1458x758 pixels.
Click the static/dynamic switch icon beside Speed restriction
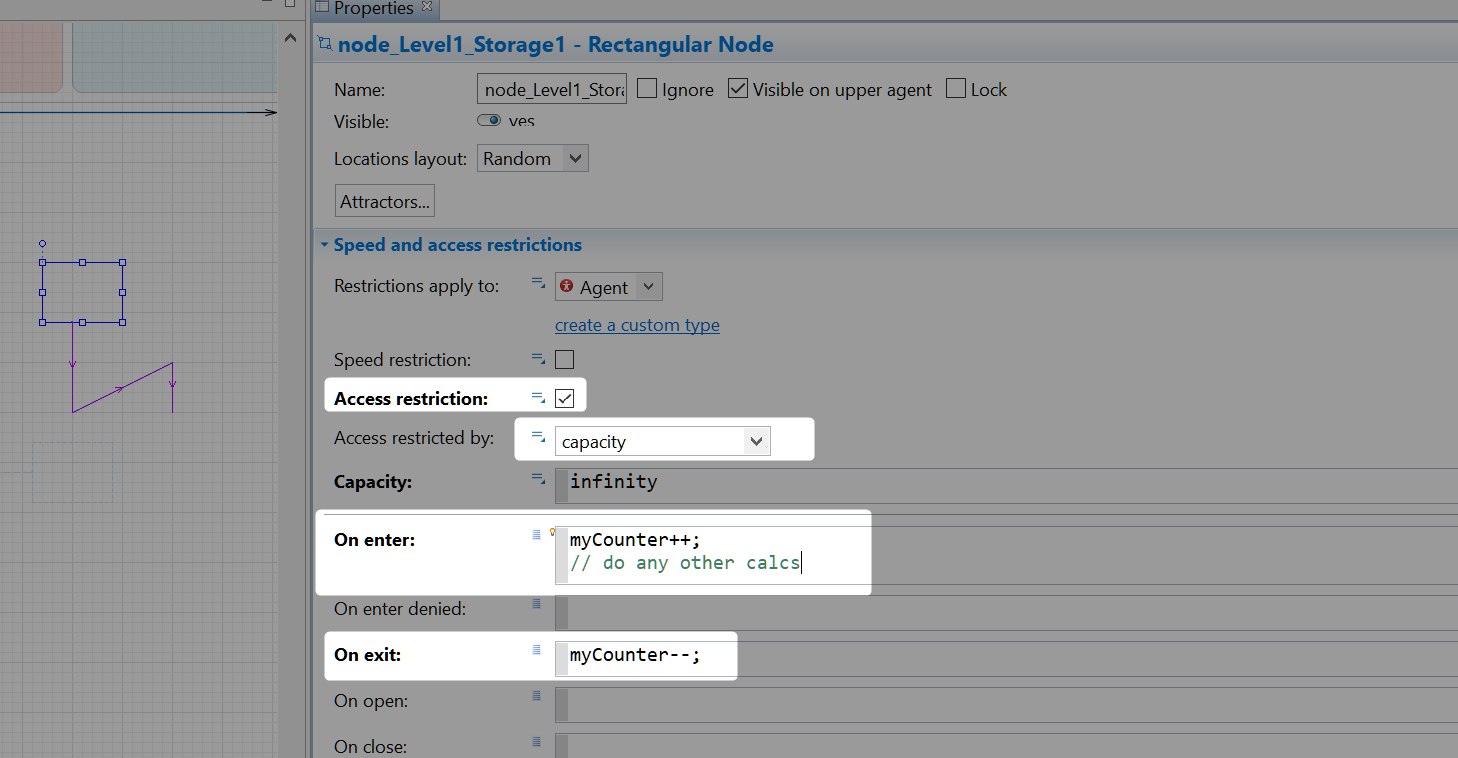tap(538, 358)
